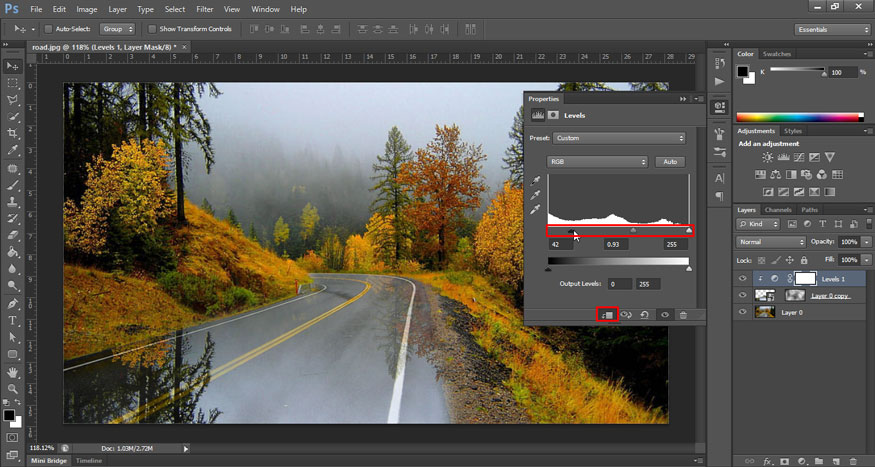Viewport: 875px width, 467px height.
Task: Click the Auto button in Levels
Action: click(670, 161)
